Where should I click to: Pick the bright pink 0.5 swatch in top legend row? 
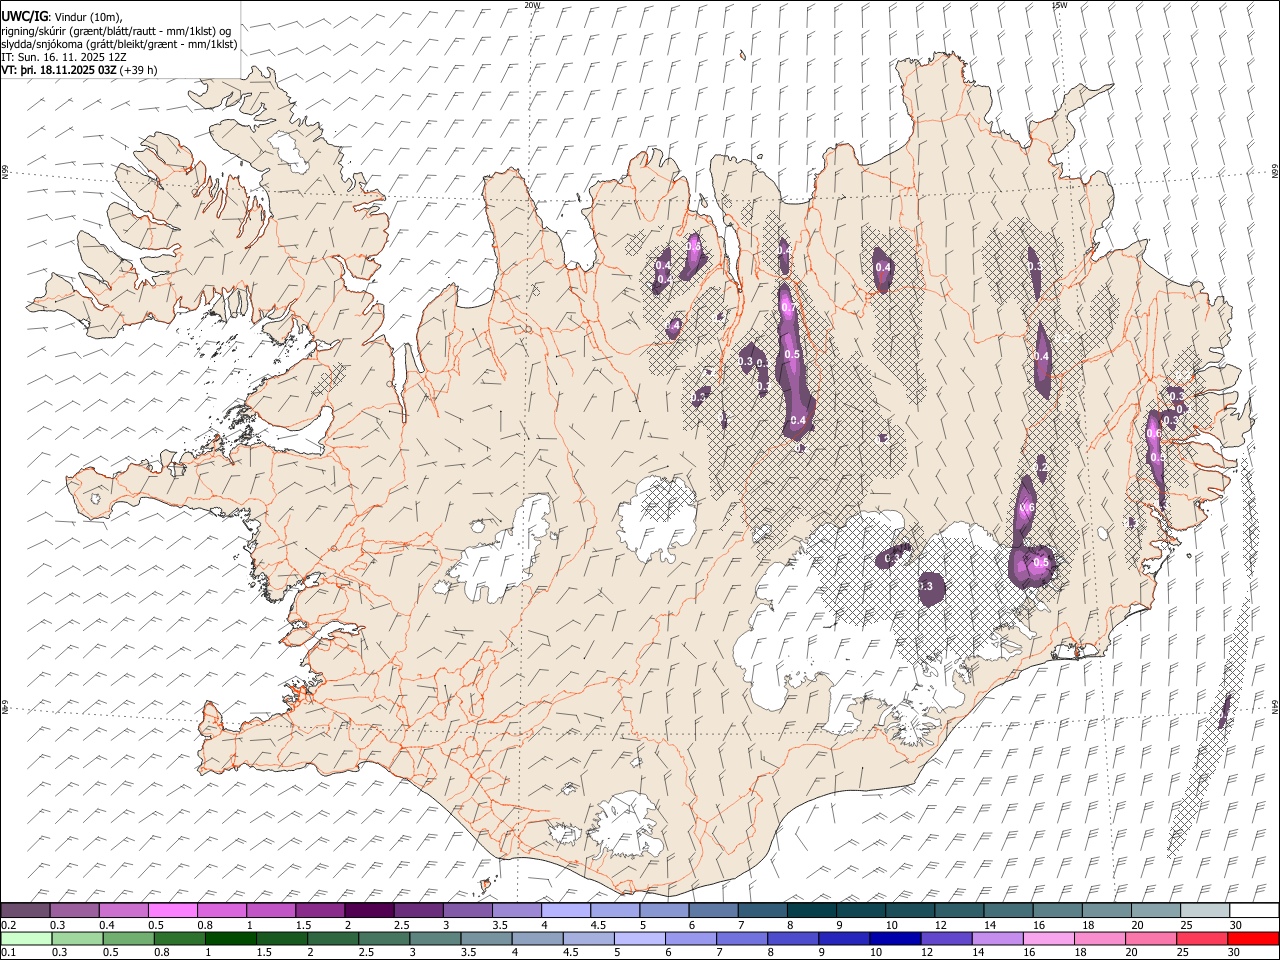tap(172, 910)
